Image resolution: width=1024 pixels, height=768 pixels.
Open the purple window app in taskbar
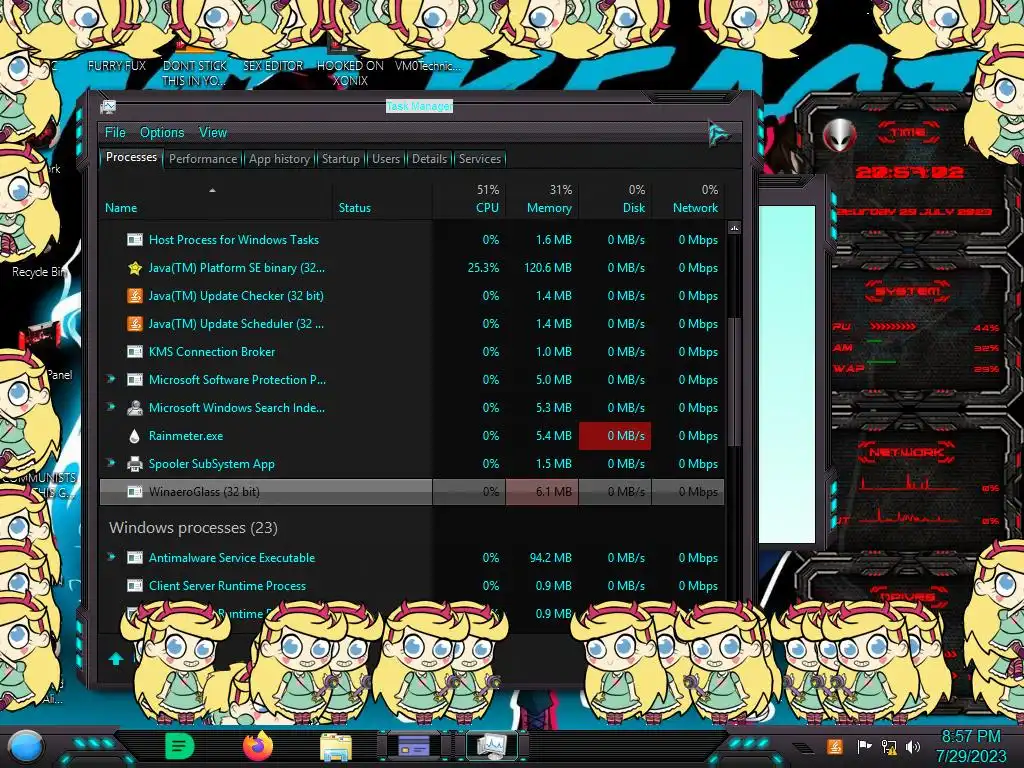click(x=414, y=746)
